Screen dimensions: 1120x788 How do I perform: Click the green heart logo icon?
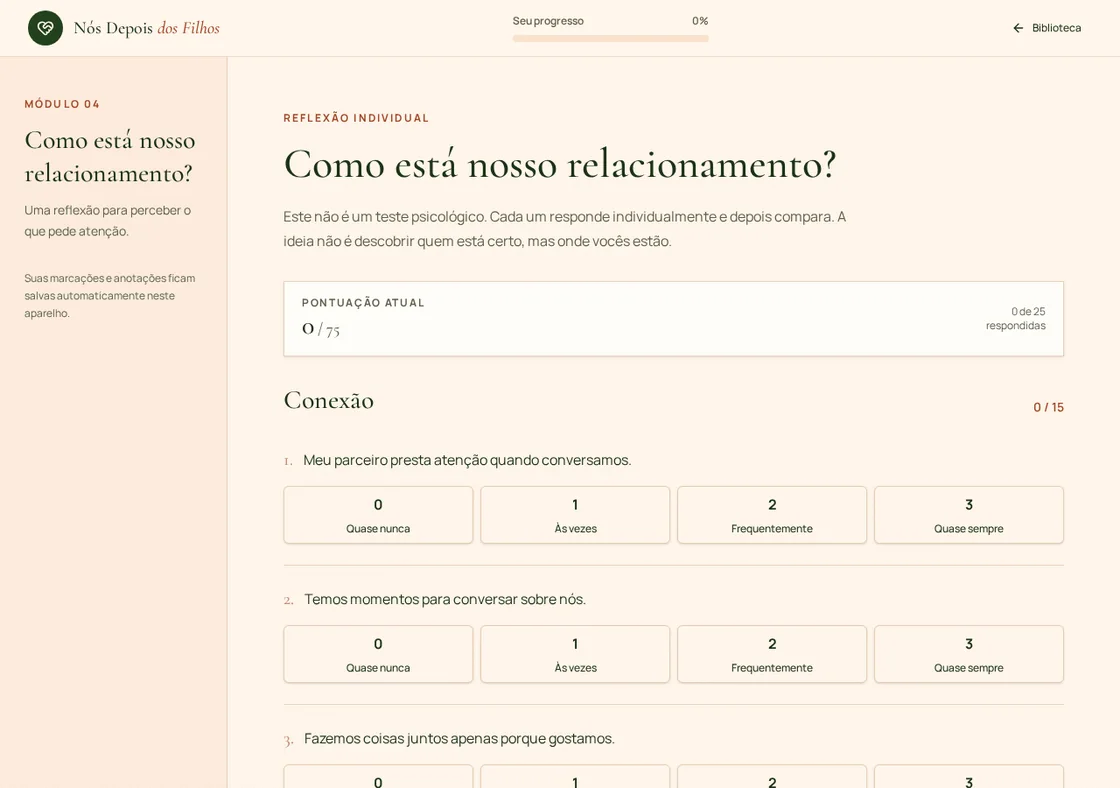tap(45, 28)
